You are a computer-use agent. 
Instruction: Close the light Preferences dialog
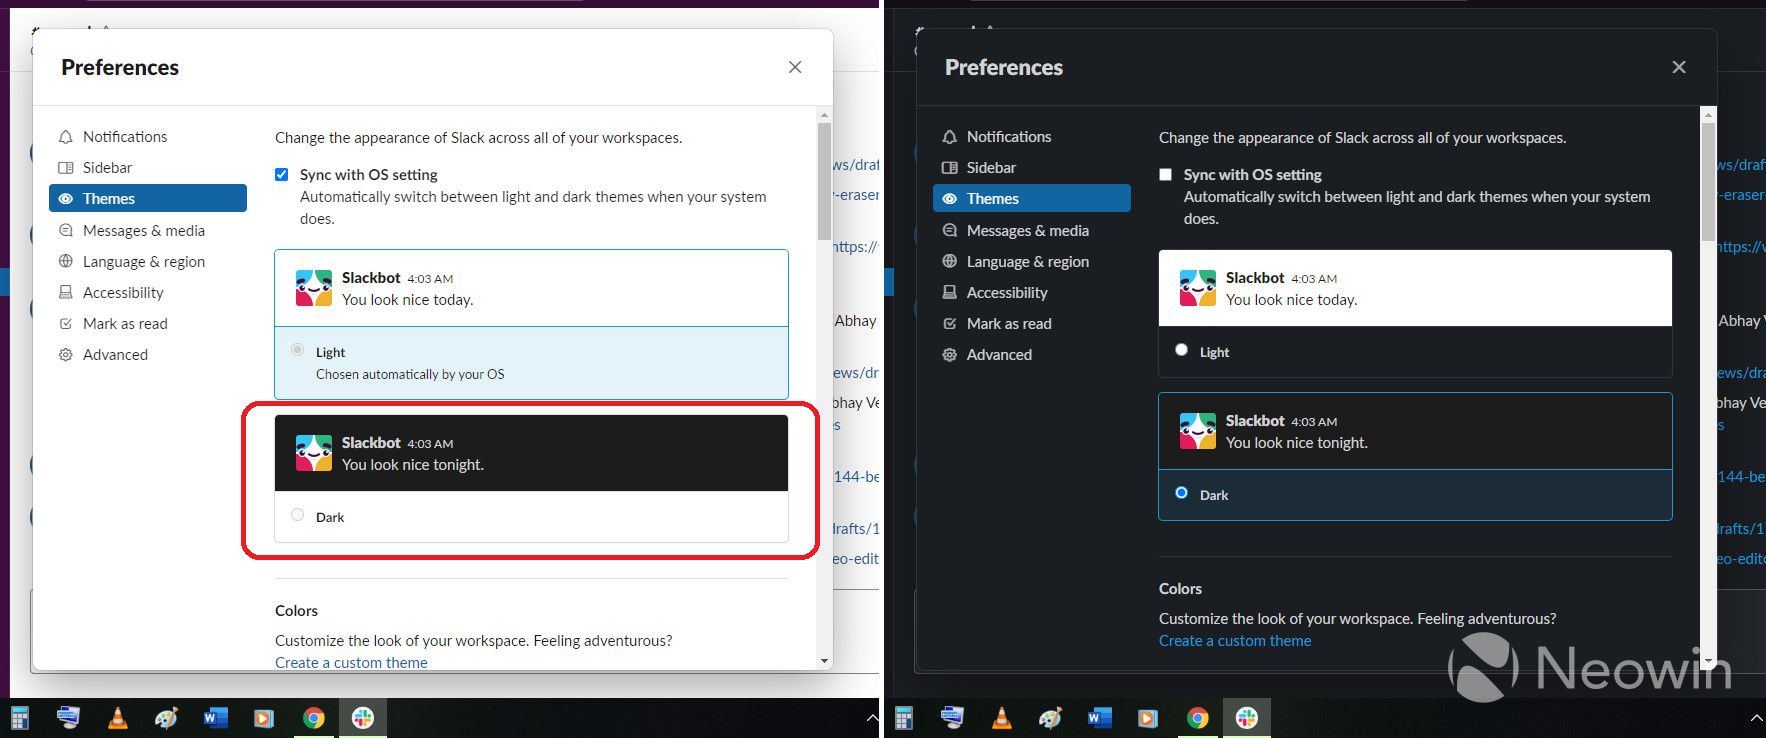[795, 67]
